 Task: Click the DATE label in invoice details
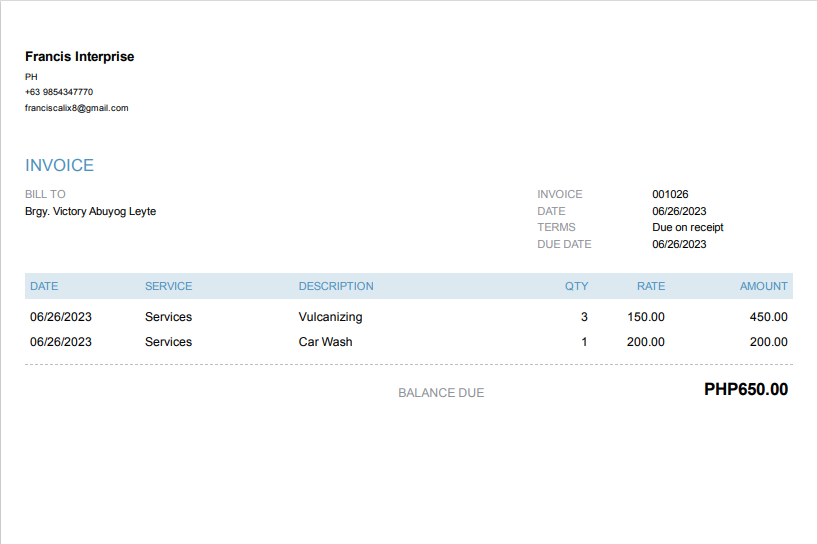point(551,211)
